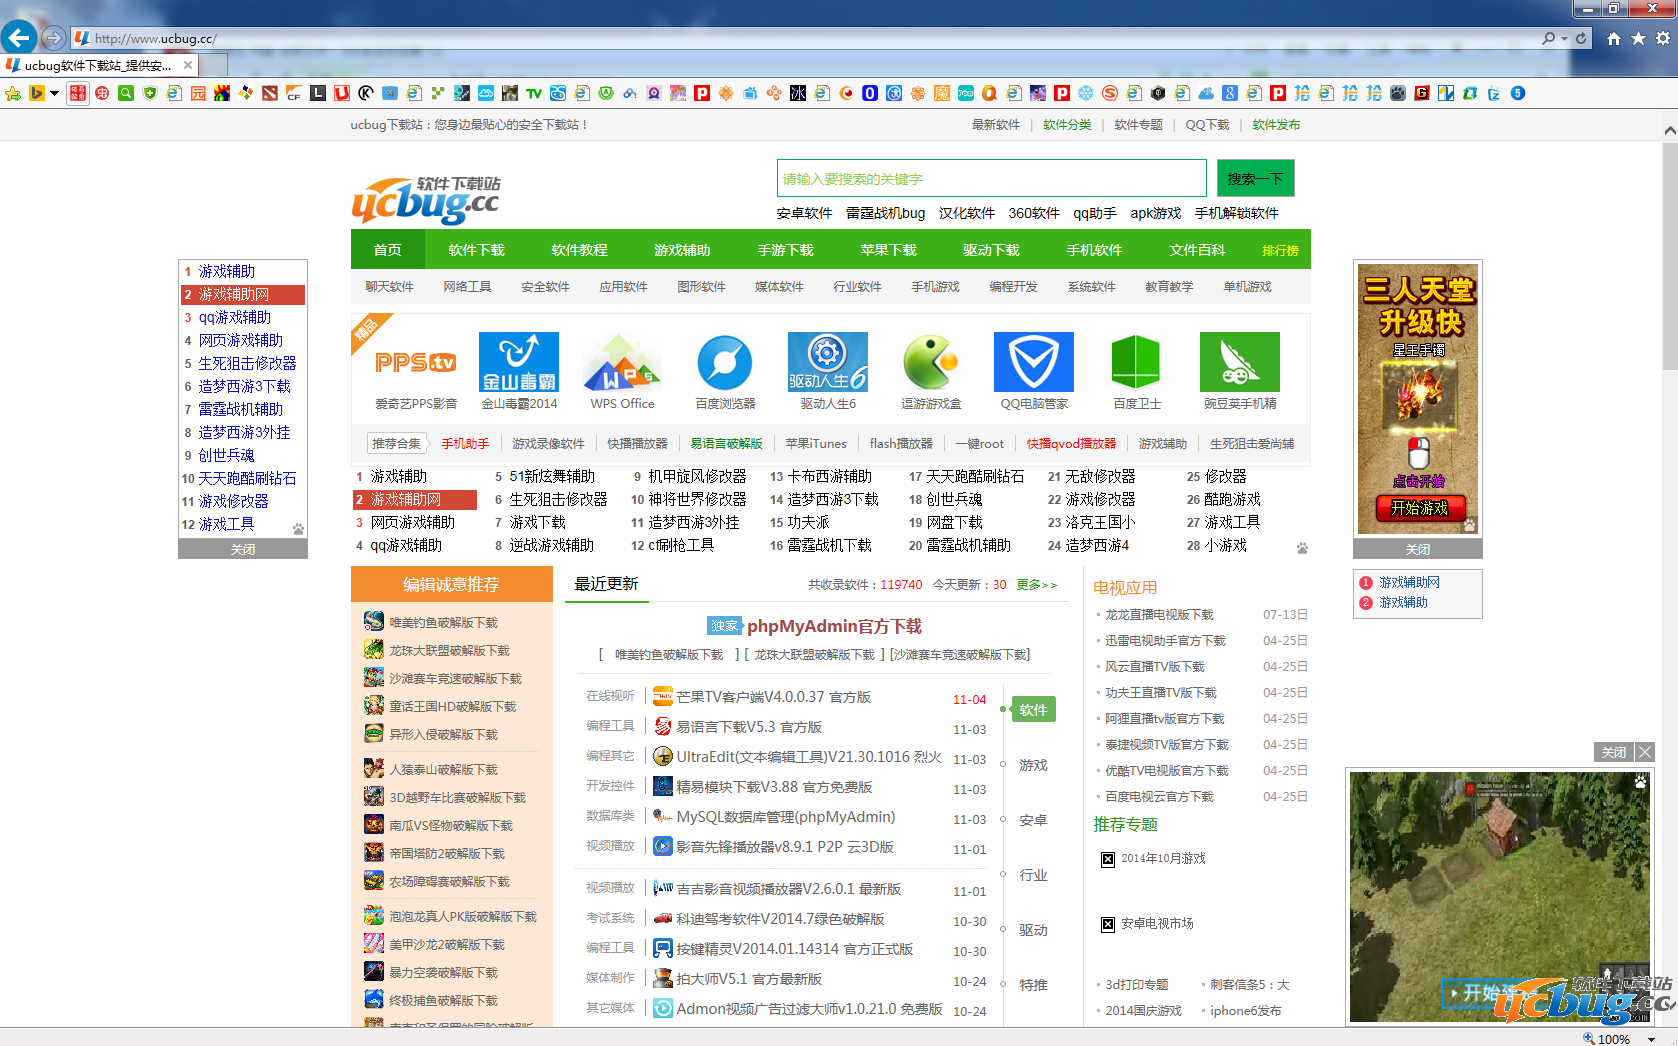Screen dimensions: 1678x1046
Task: Open the 排行榜 link in nav bar
Action: (1280, 250)
